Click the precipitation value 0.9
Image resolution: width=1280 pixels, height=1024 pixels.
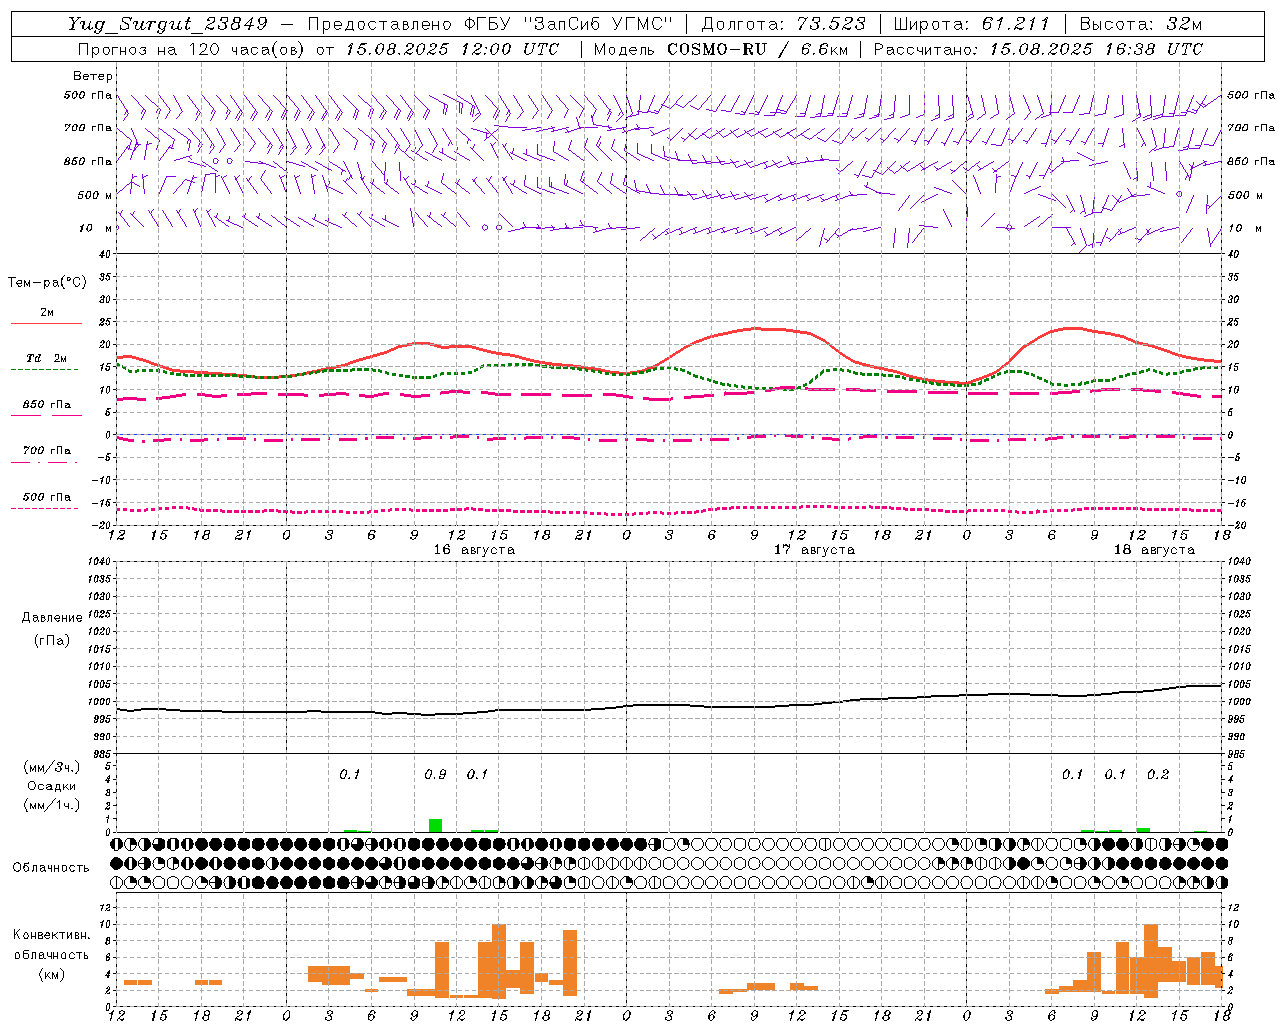[x=435, y=775]
